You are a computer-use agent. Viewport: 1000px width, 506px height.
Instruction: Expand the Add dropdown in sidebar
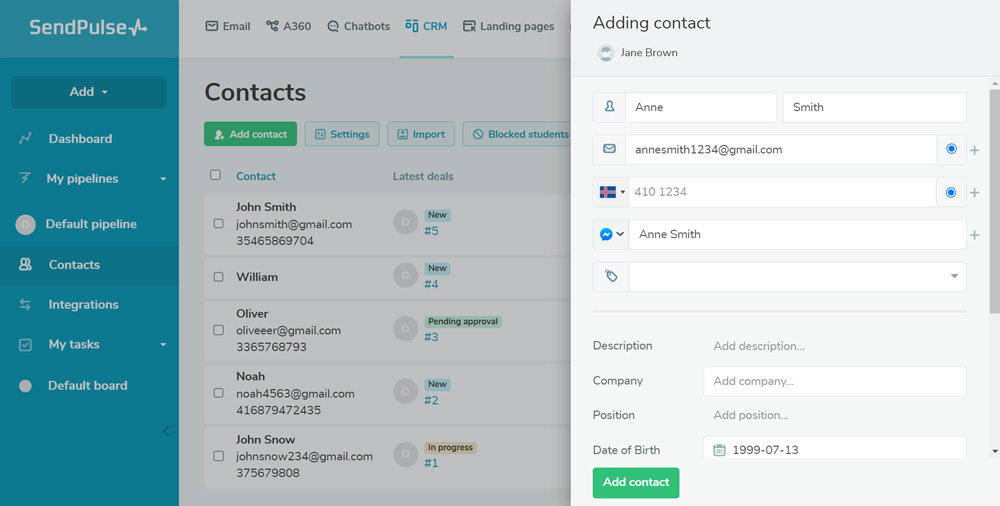(x=89, y=92)
